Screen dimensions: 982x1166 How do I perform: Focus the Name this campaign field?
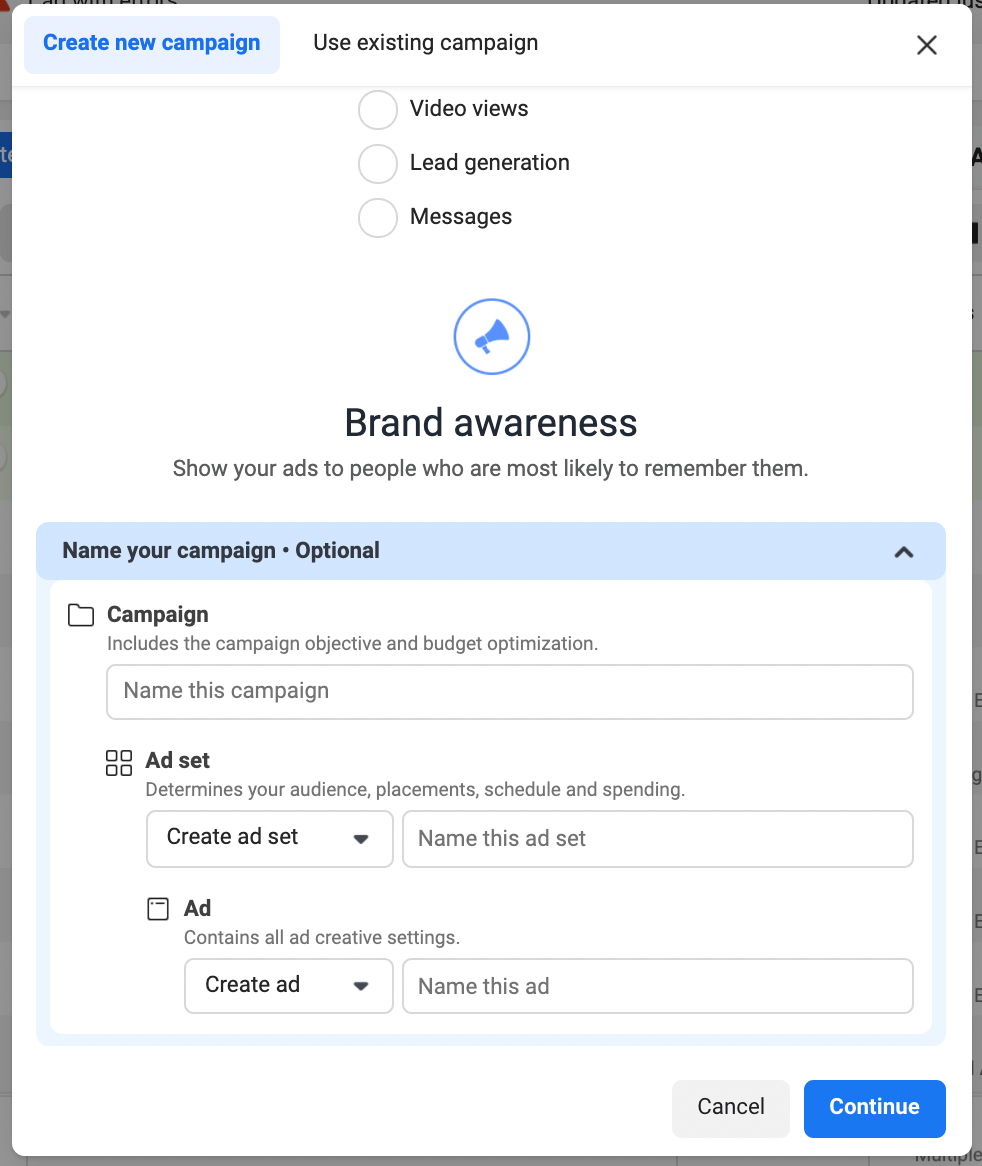pyautogui.click(x=509, y=692)
